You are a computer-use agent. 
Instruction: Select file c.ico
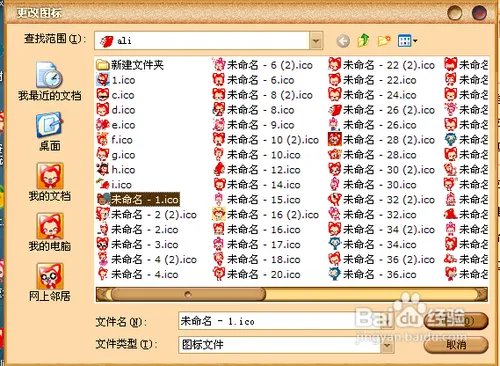coord(115,95)
